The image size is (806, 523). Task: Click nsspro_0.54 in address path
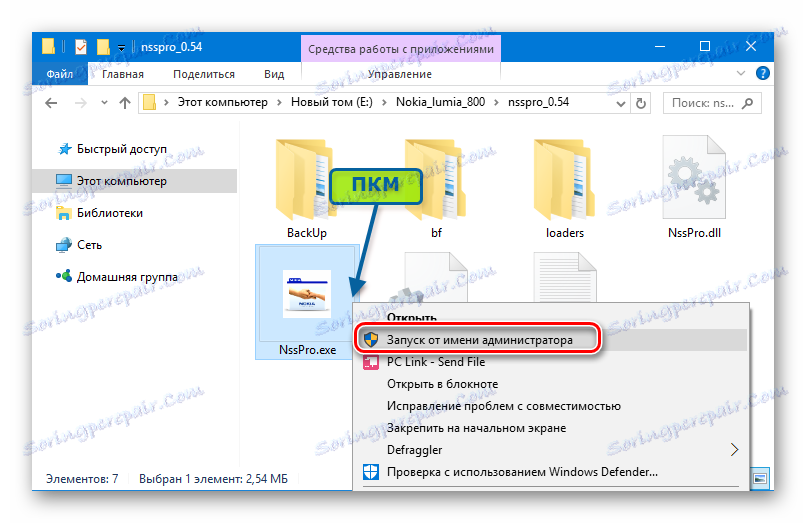538,102
